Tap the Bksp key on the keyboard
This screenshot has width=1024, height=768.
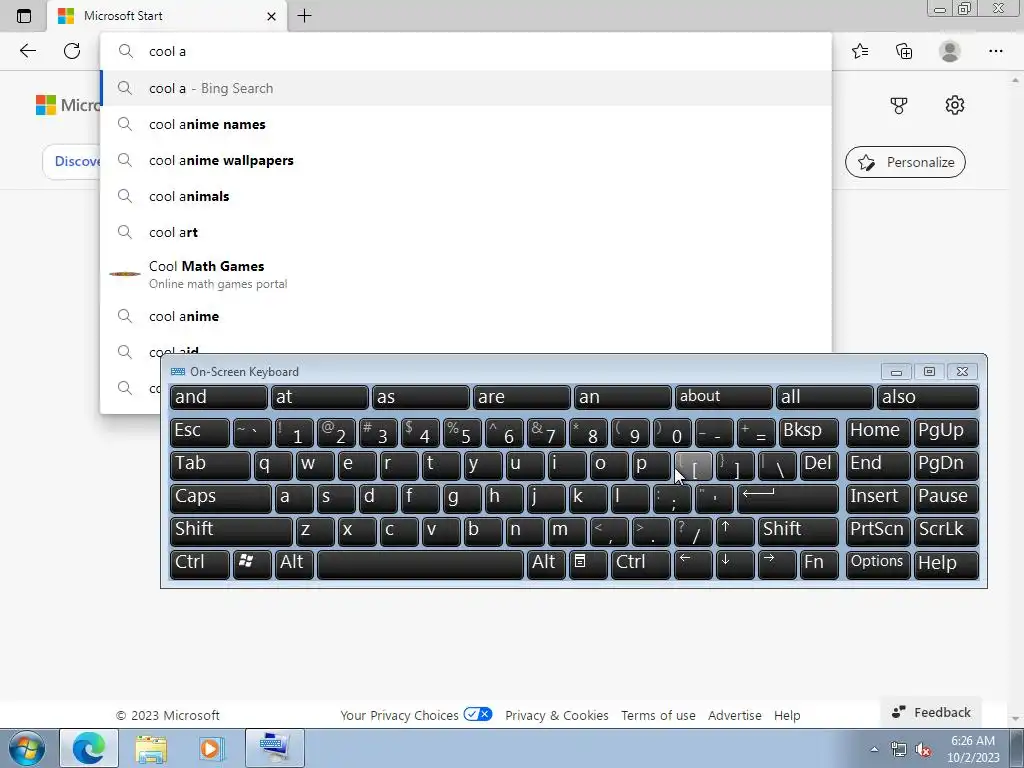[x=808, y=432]
